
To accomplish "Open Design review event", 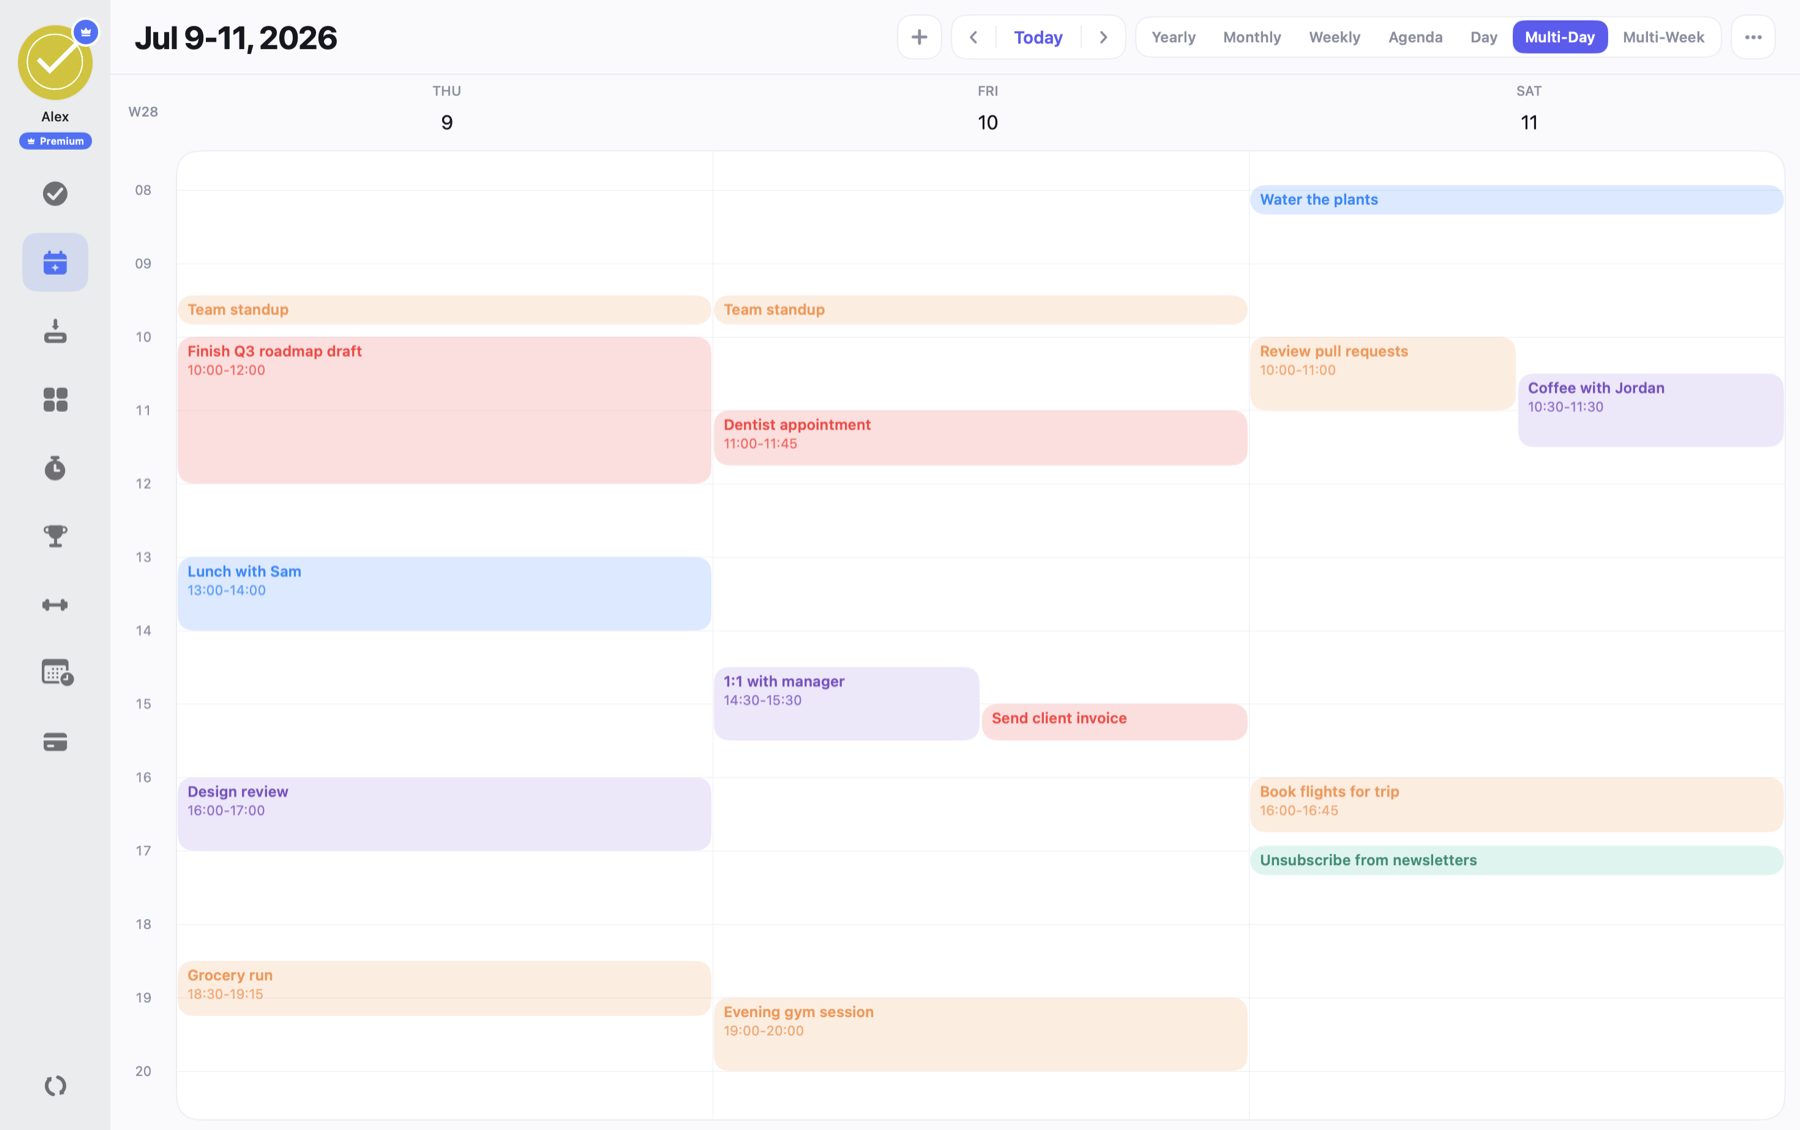I will pyautogui.click(x=444, y=814).
